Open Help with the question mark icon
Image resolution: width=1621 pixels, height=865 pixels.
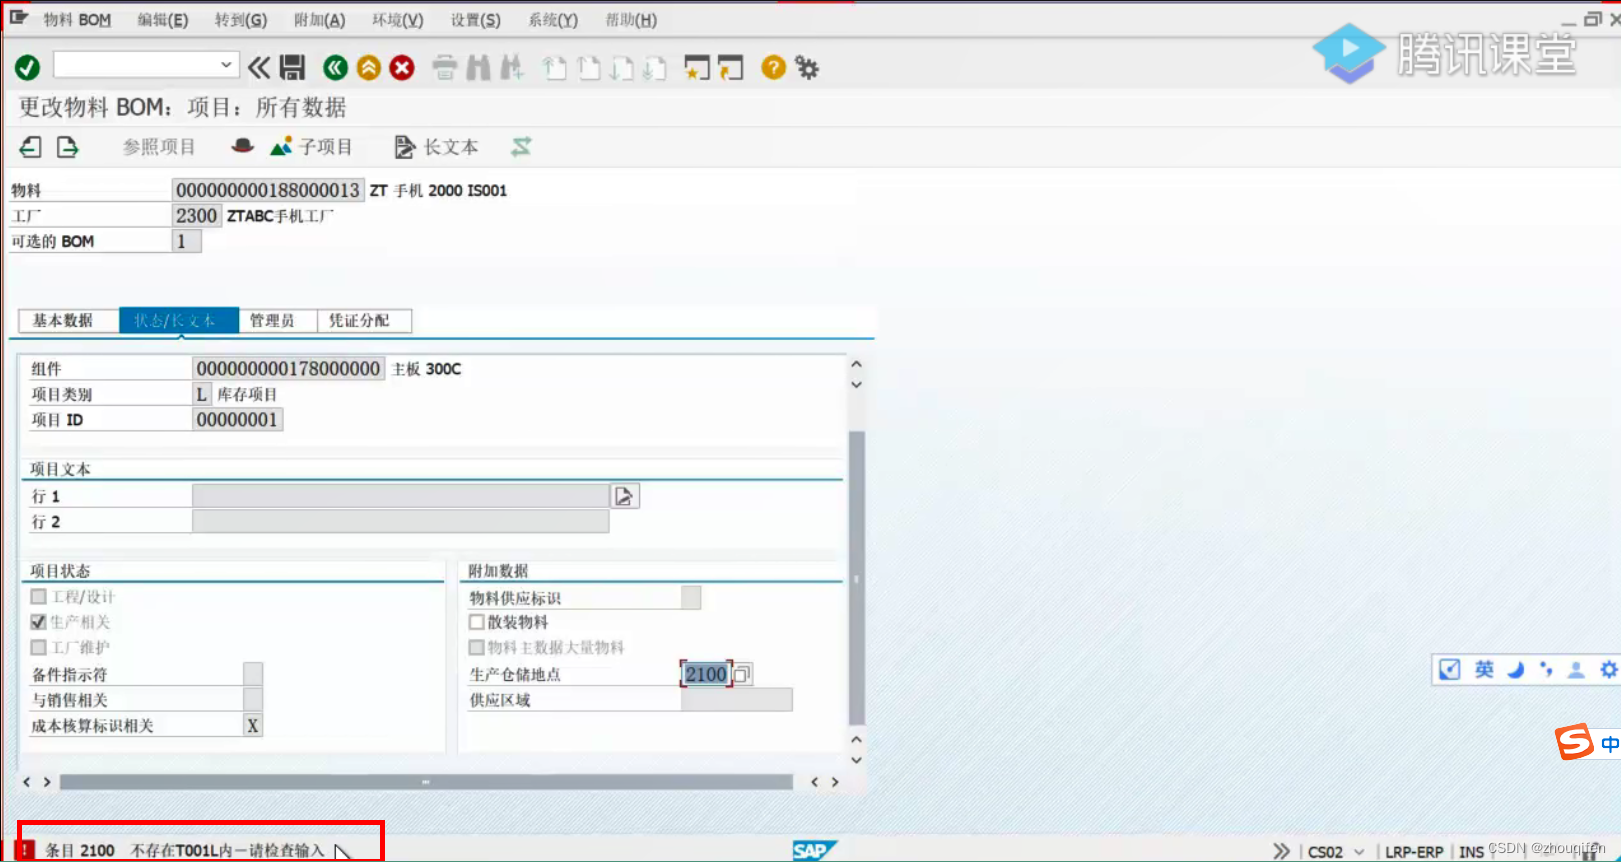click(x=773, y=67)
